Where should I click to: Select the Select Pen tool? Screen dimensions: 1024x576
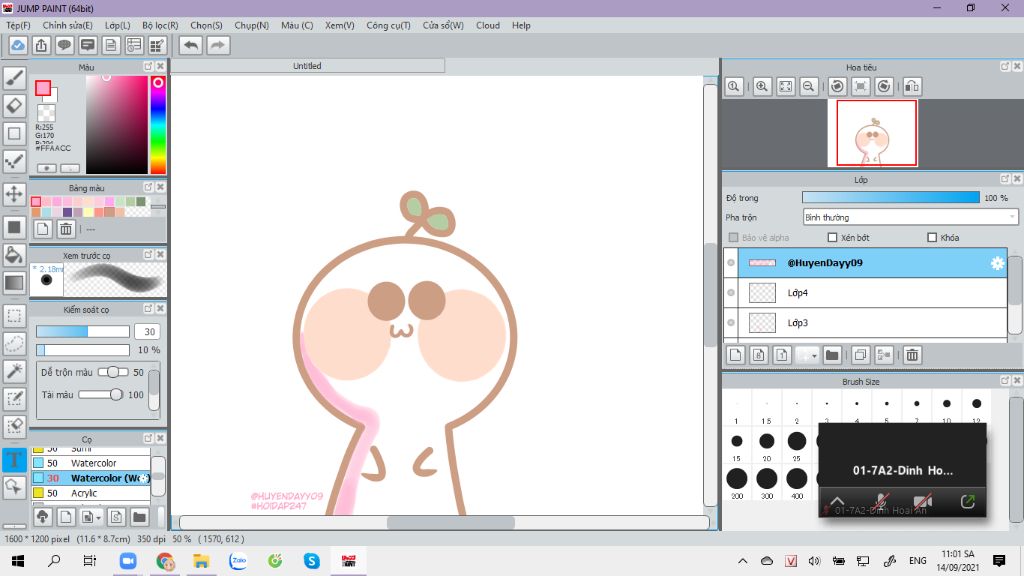click(14, 398)
